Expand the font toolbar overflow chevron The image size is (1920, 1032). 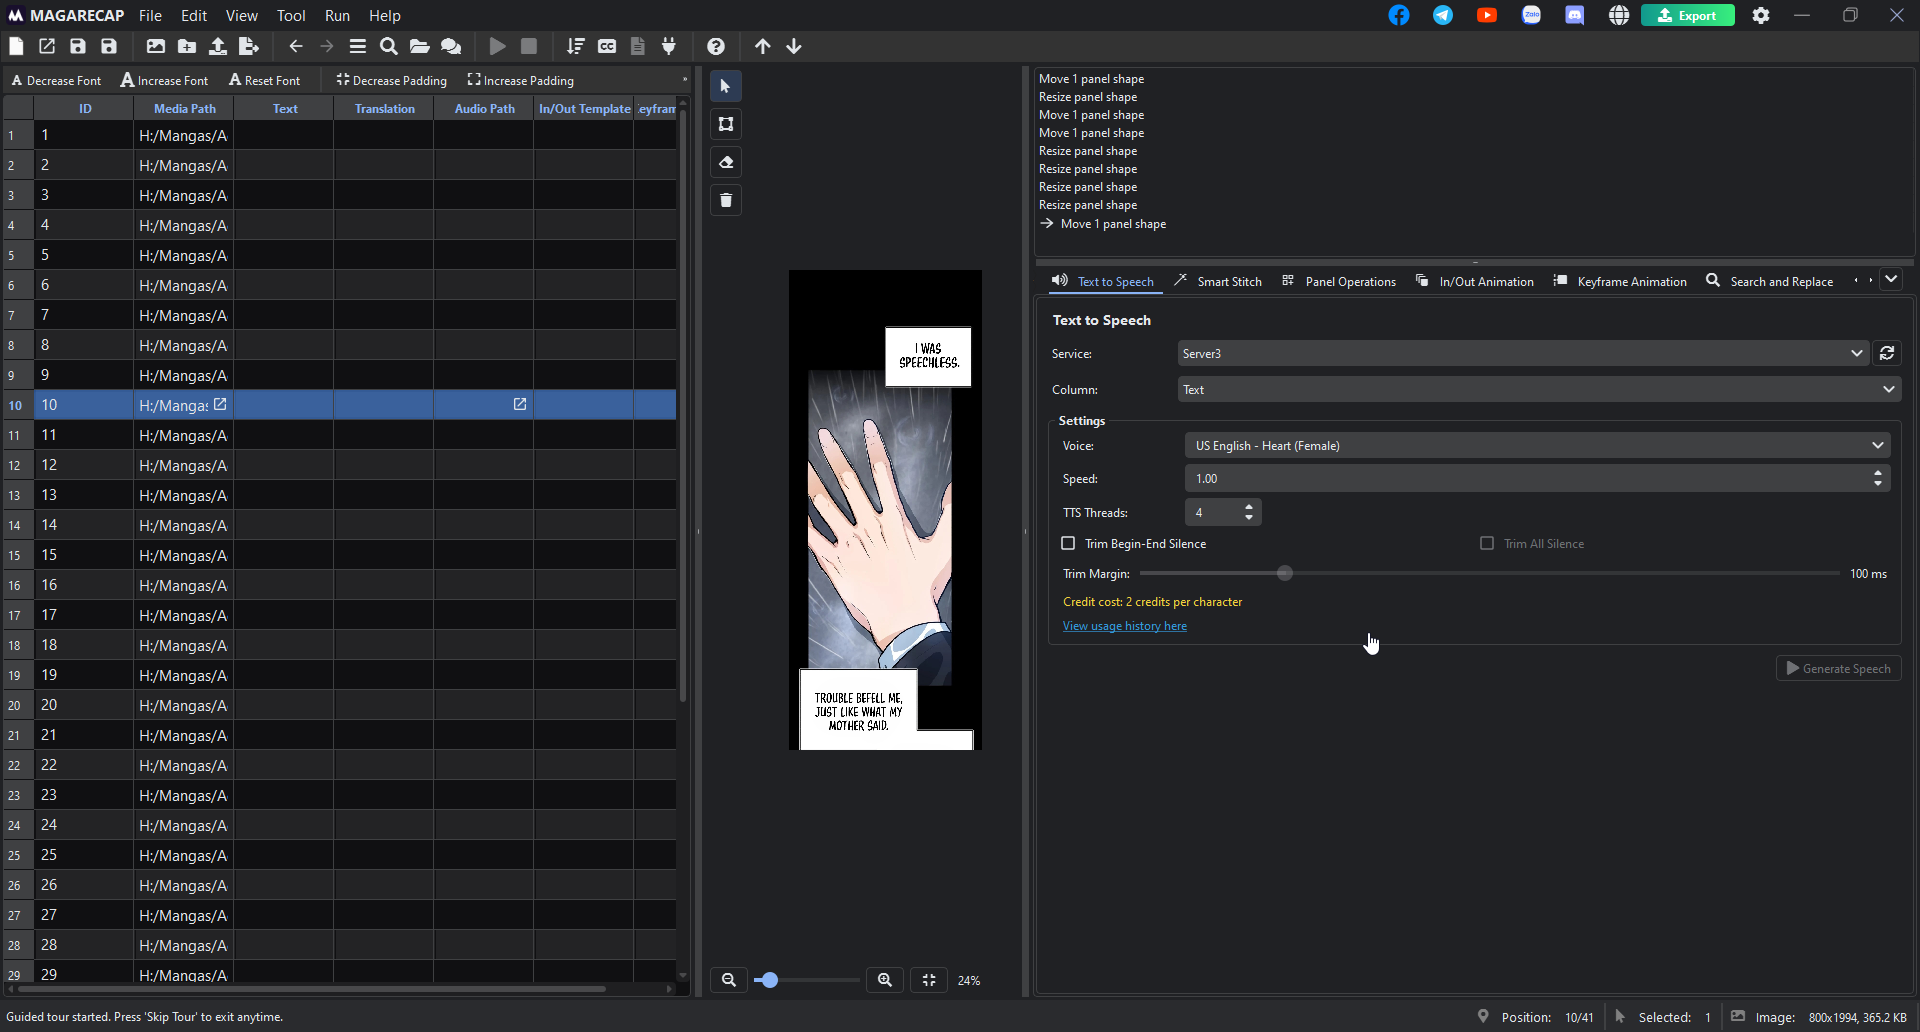[685, 80]
